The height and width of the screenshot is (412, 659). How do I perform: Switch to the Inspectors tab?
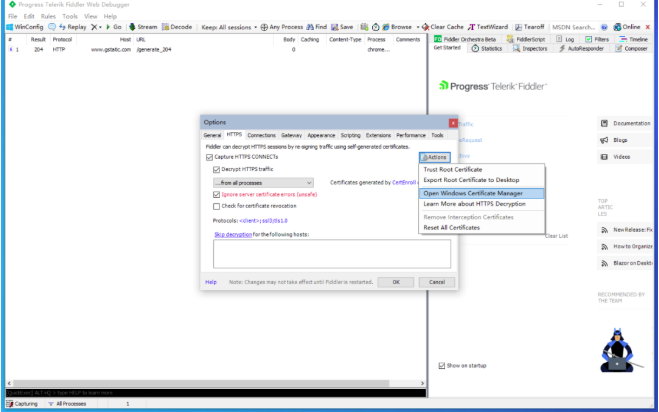click(x=530, y=49)
